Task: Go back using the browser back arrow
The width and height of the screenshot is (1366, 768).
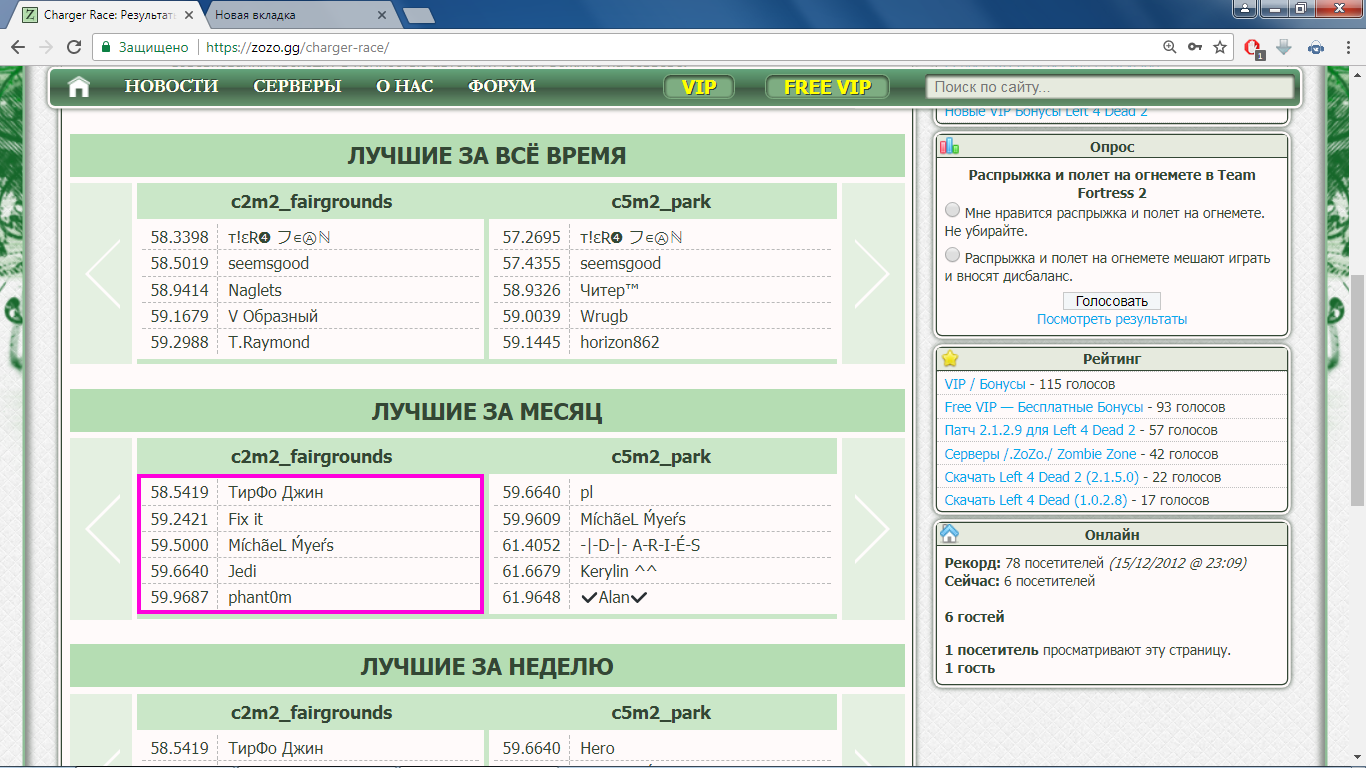Action: 18,47
